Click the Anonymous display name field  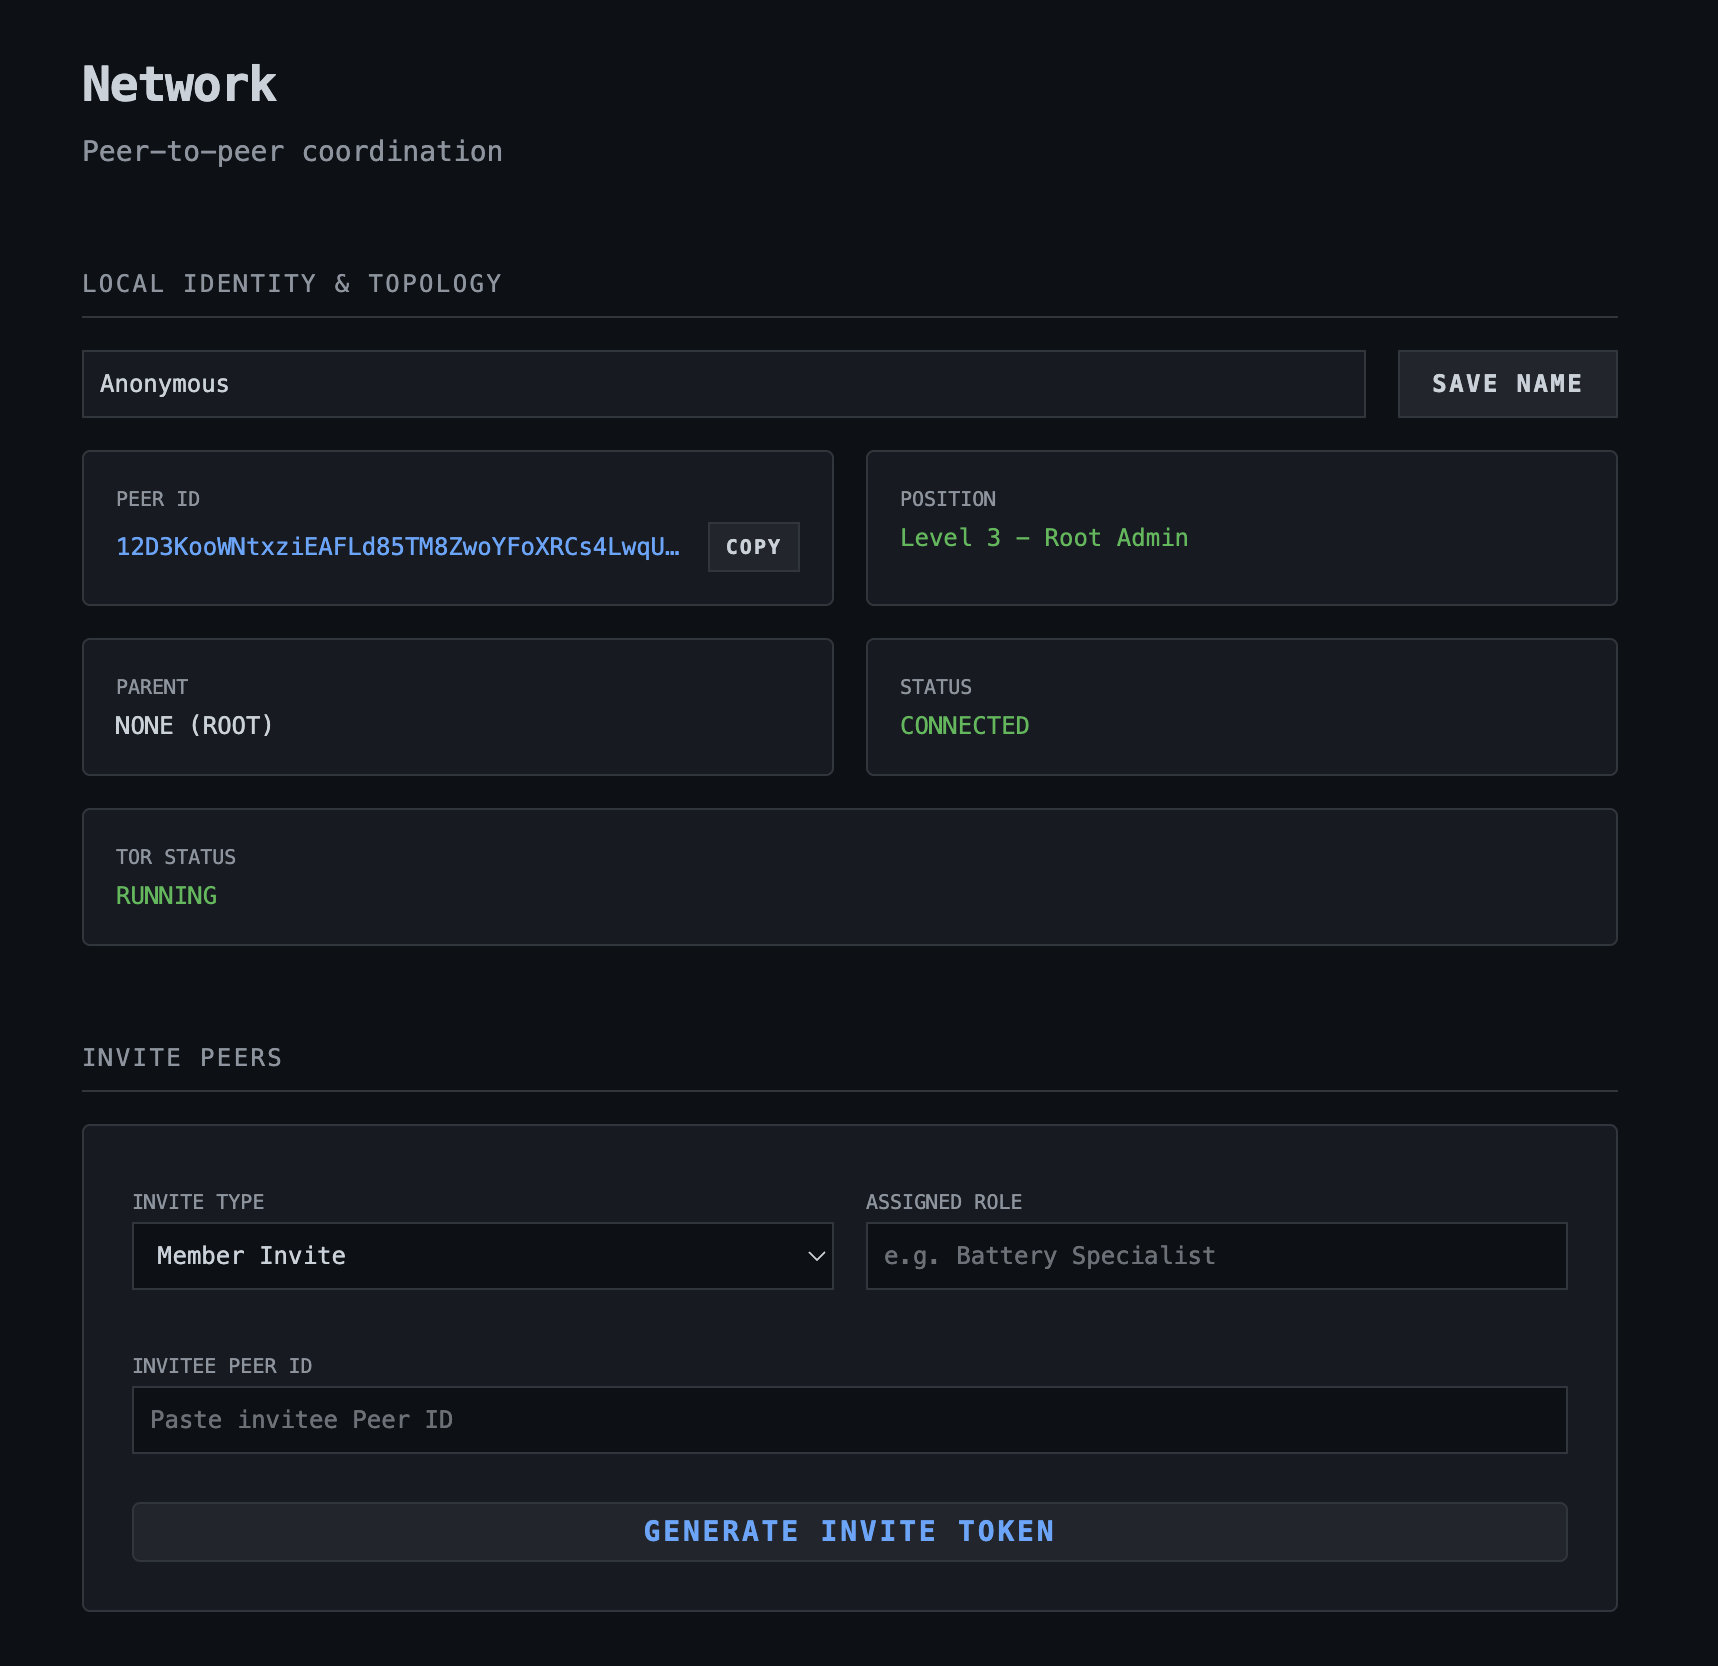point(722,384)
